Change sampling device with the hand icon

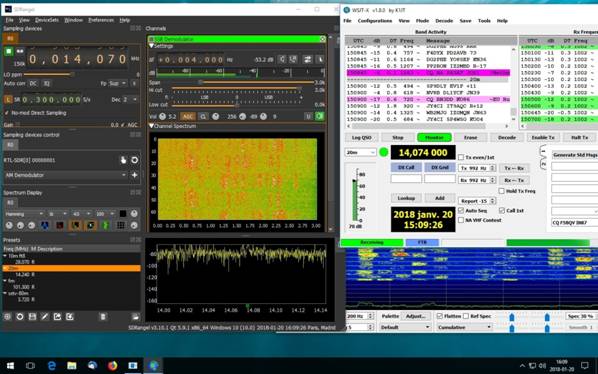pos(123,160)
